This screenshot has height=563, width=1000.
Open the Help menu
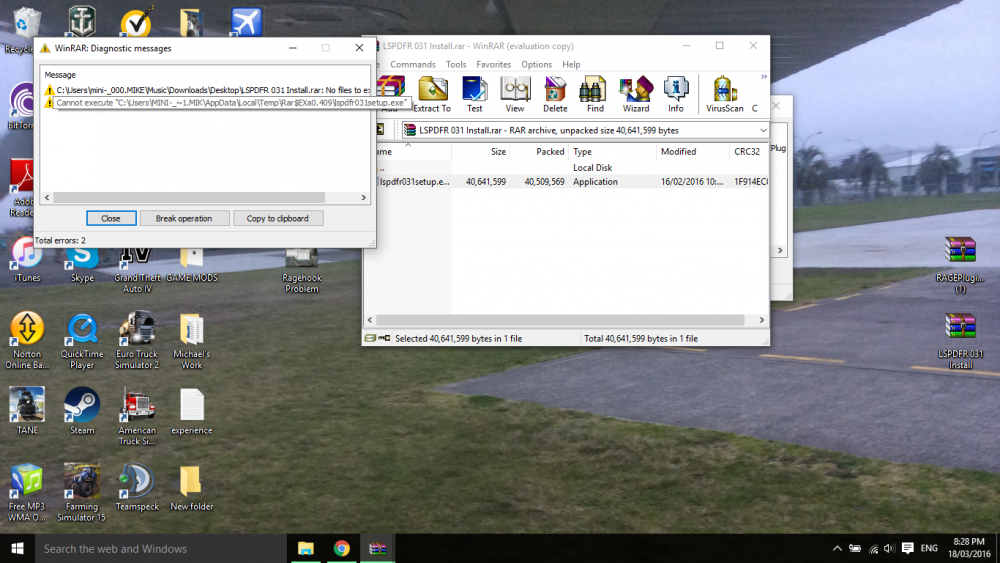click(571, 64)
